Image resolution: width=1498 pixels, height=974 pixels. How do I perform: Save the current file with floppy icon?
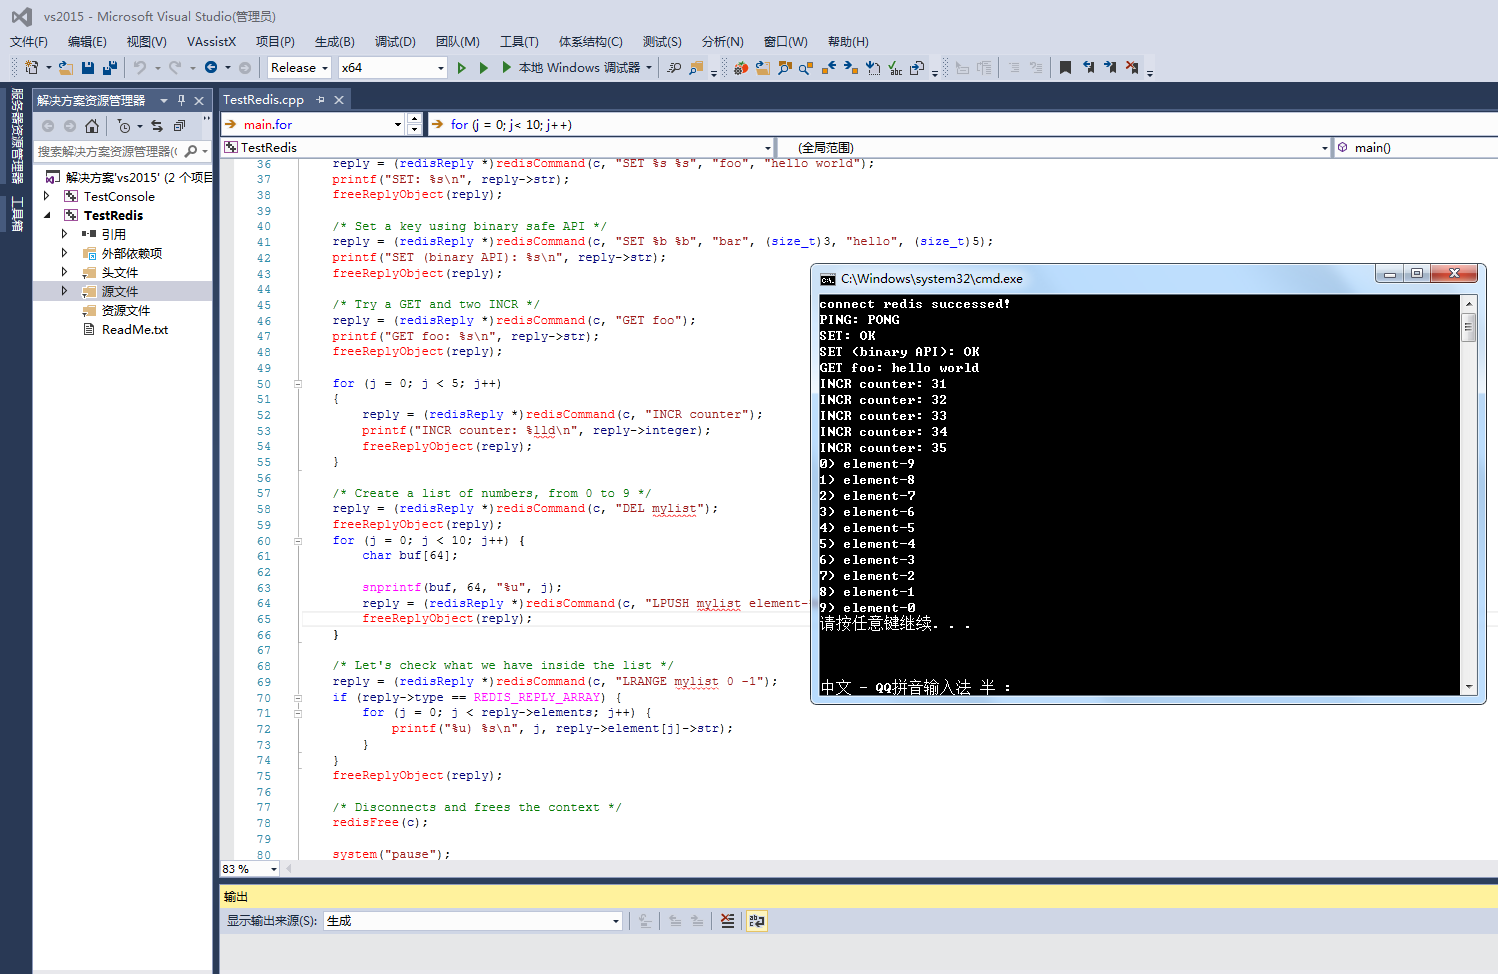pyautogui.click(x=87, y=67)
